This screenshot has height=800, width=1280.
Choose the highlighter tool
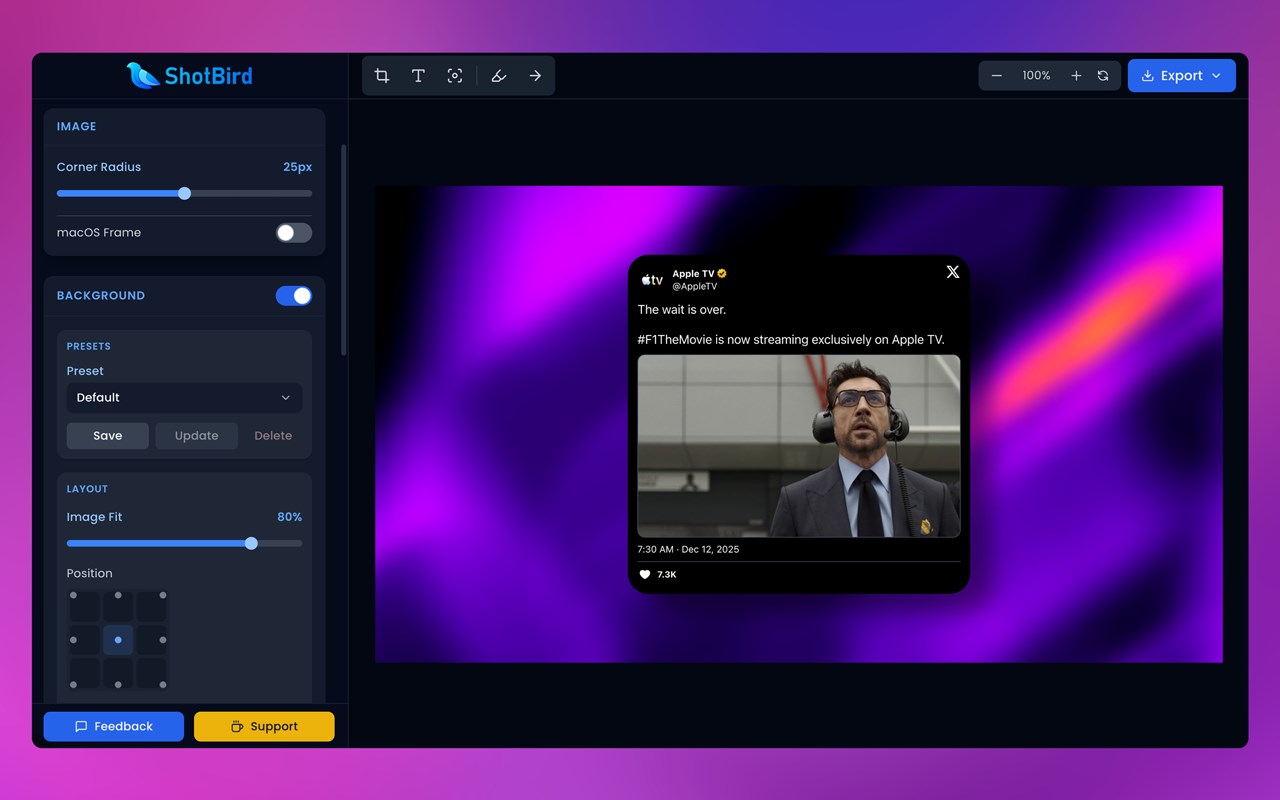[499, 76]
